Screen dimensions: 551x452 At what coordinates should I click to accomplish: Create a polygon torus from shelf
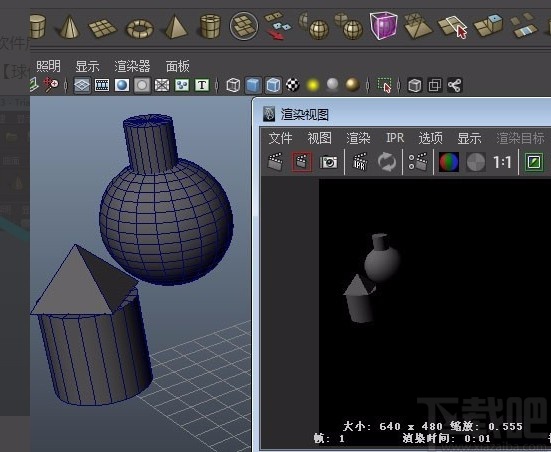(140, 28)
